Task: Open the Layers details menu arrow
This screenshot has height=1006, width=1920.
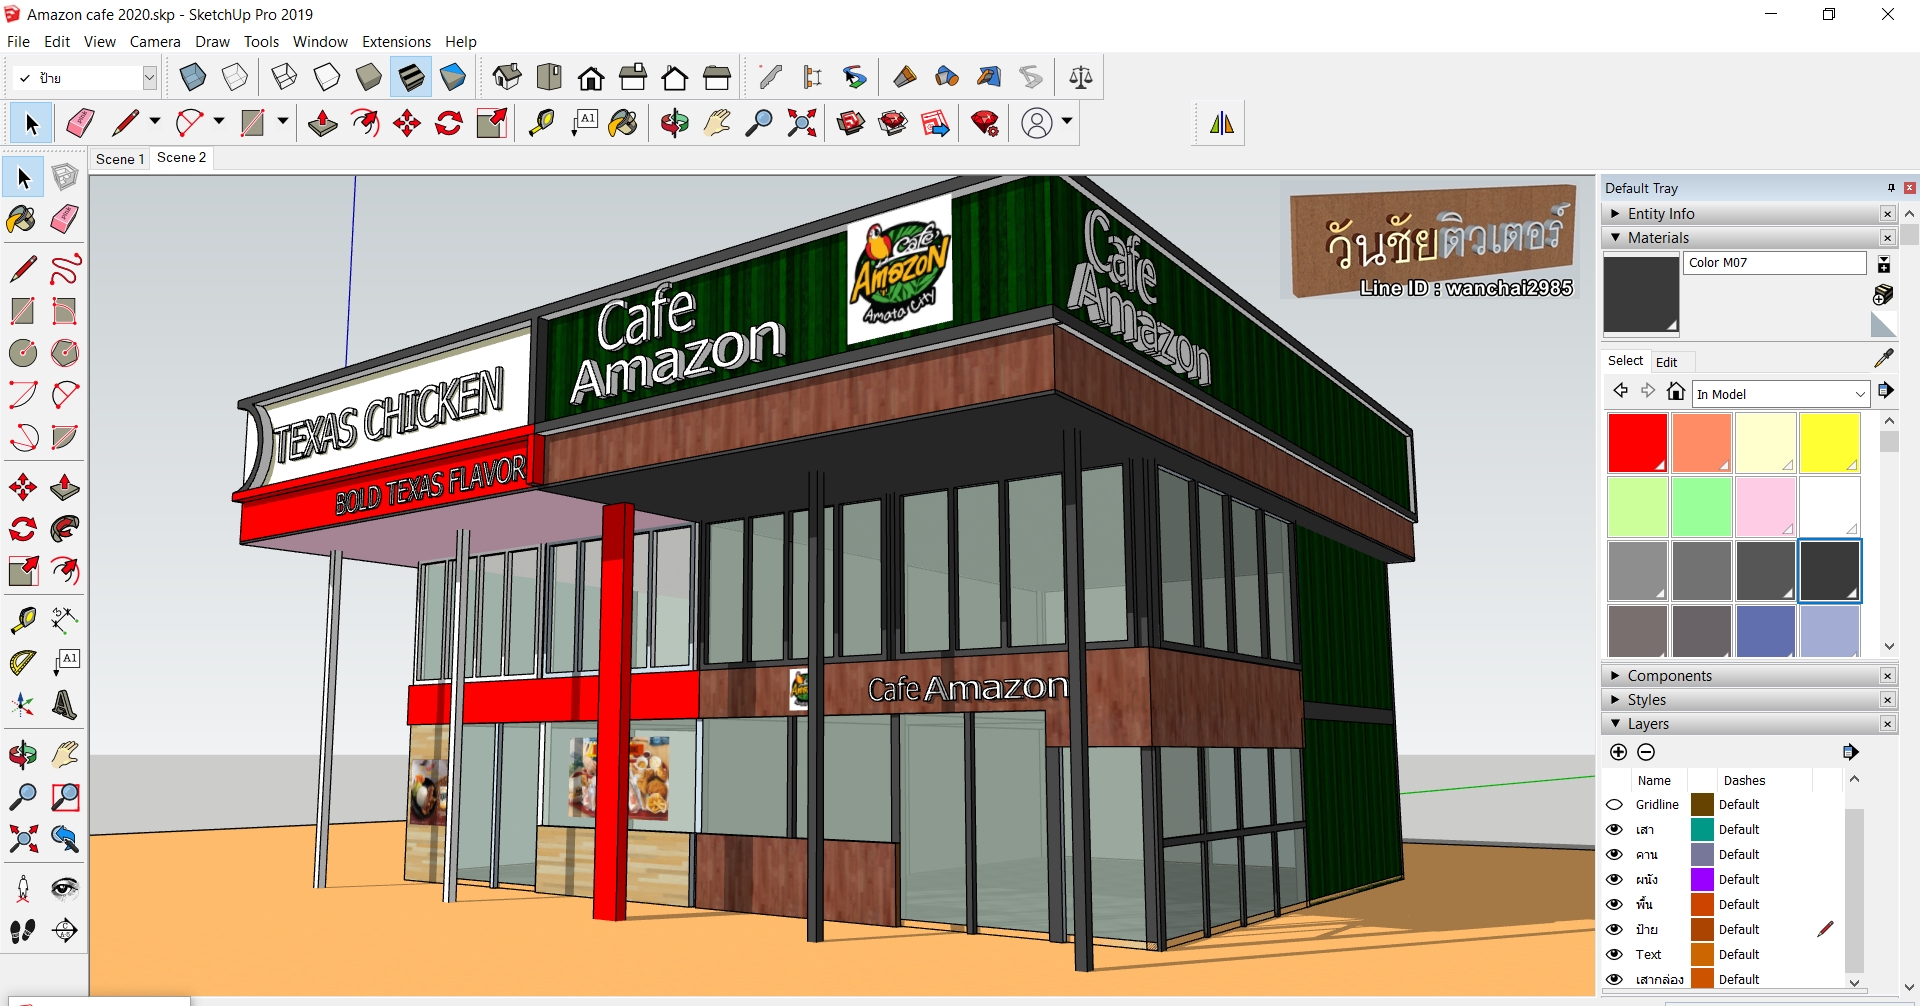Action: (x=1850, y=752)
